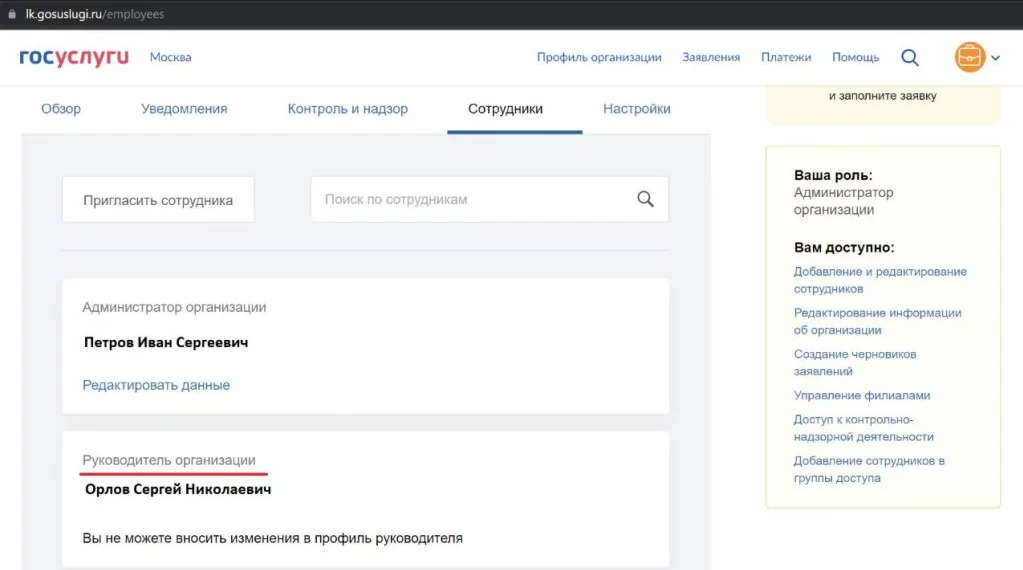Open the Настройки tab
The image size is (1023, 570).
637,109
